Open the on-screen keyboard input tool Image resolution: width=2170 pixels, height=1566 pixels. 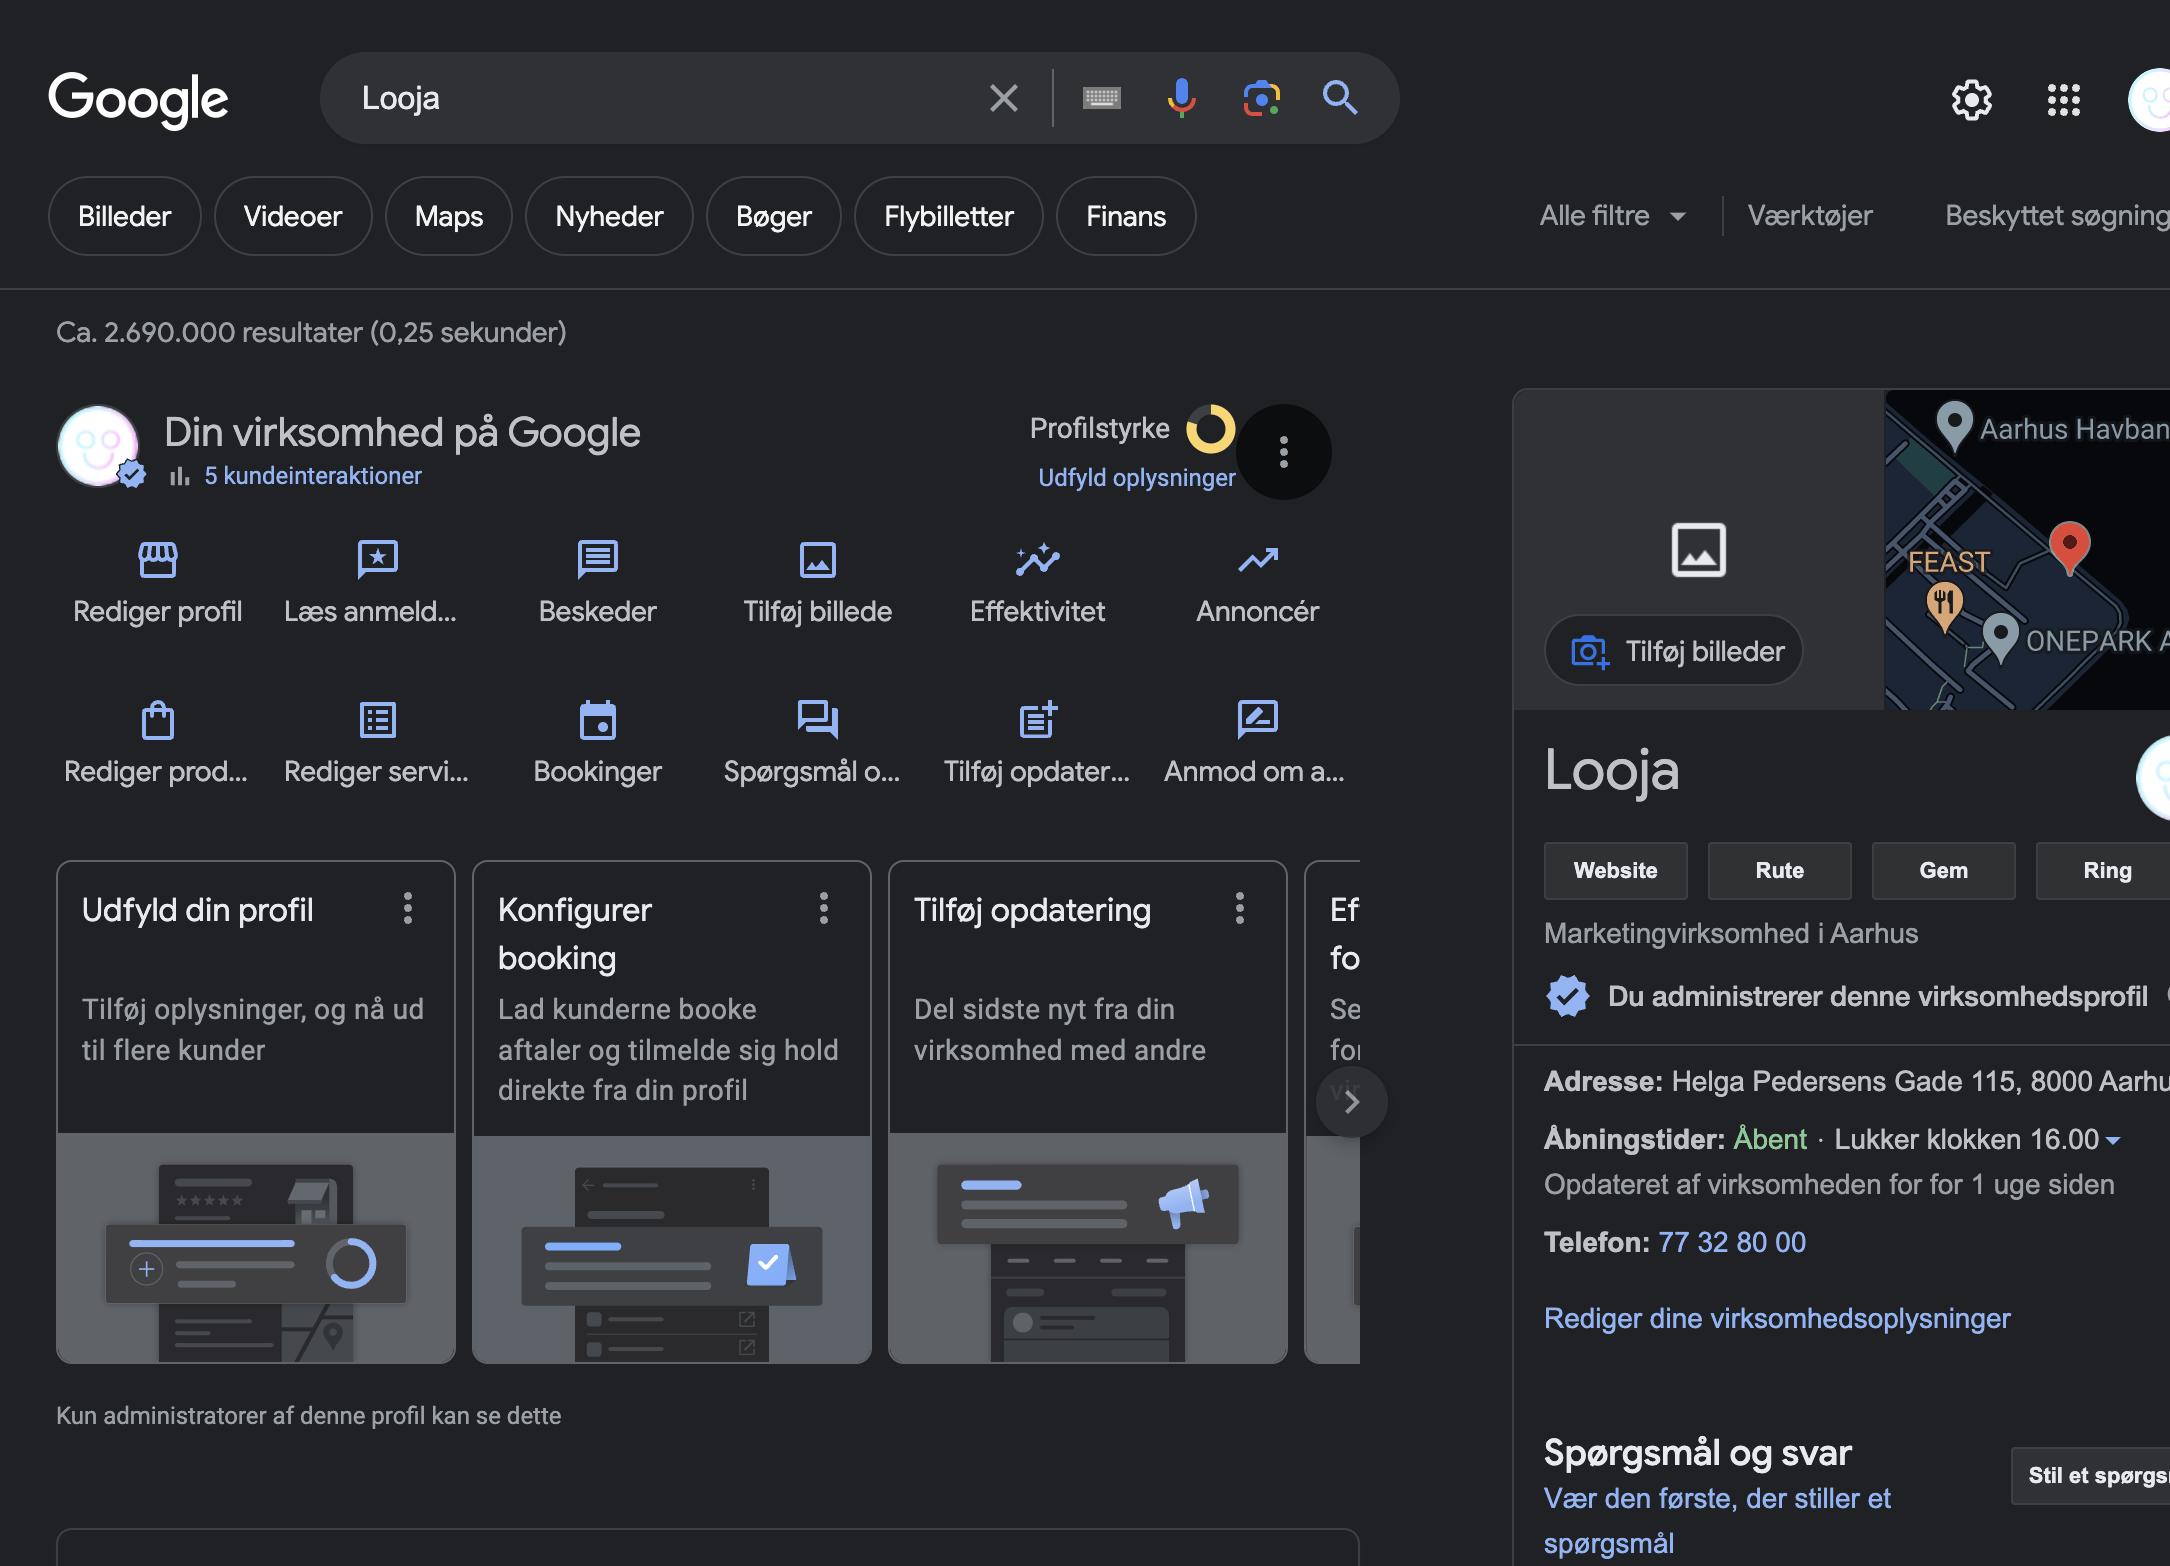(x=1101, y=98)
